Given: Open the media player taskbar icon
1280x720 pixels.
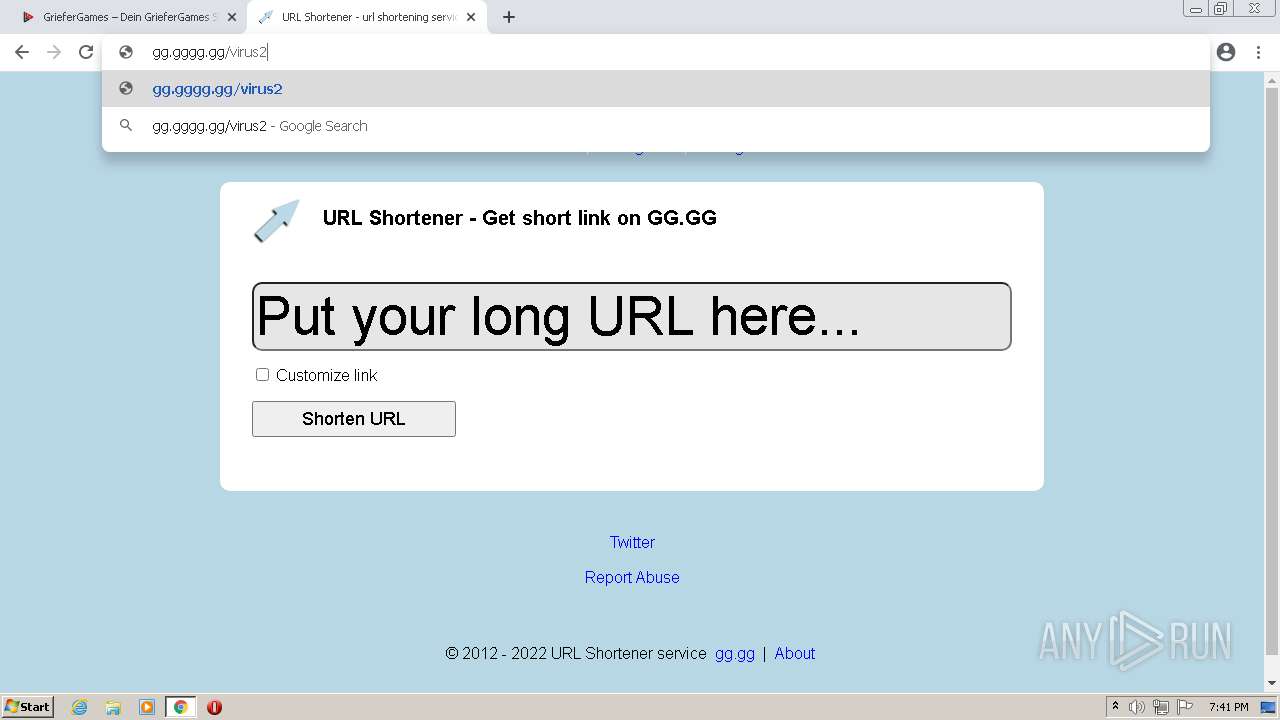Looking at the screenshot, I should [147, 707].
